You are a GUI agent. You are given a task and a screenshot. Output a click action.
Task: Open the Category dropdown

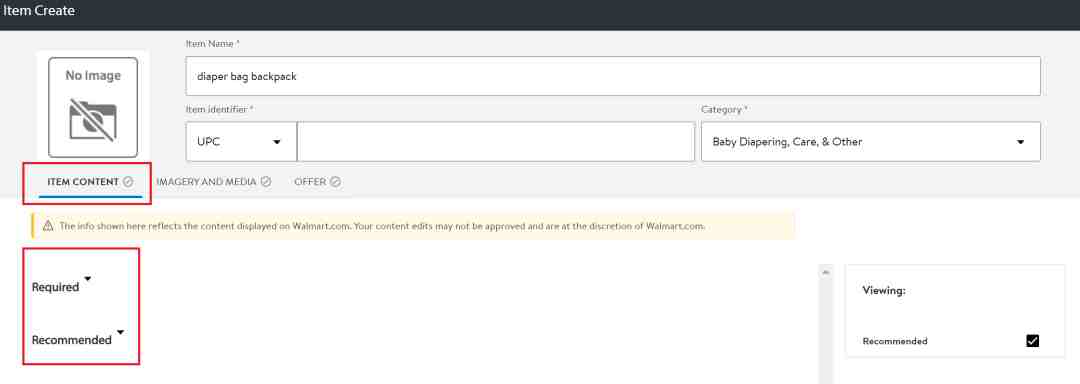point(871,142)
